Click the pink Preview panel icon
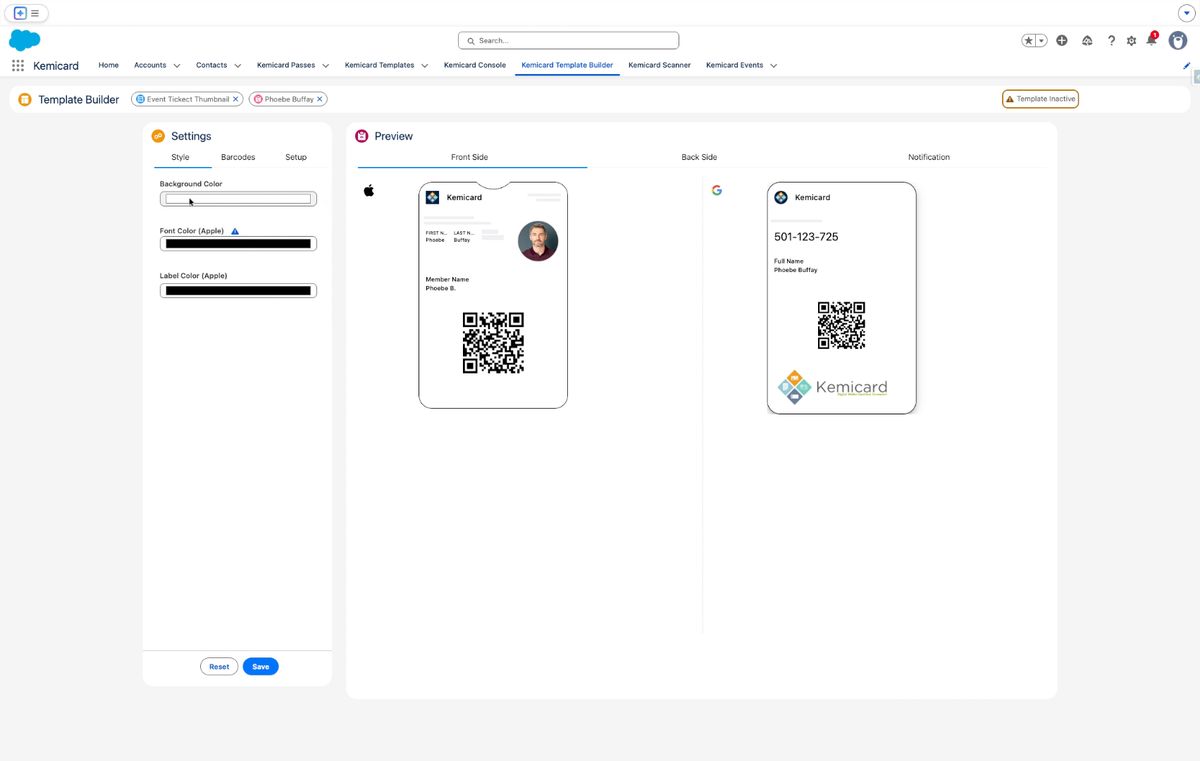1200x761 pixels. [362, 136]
